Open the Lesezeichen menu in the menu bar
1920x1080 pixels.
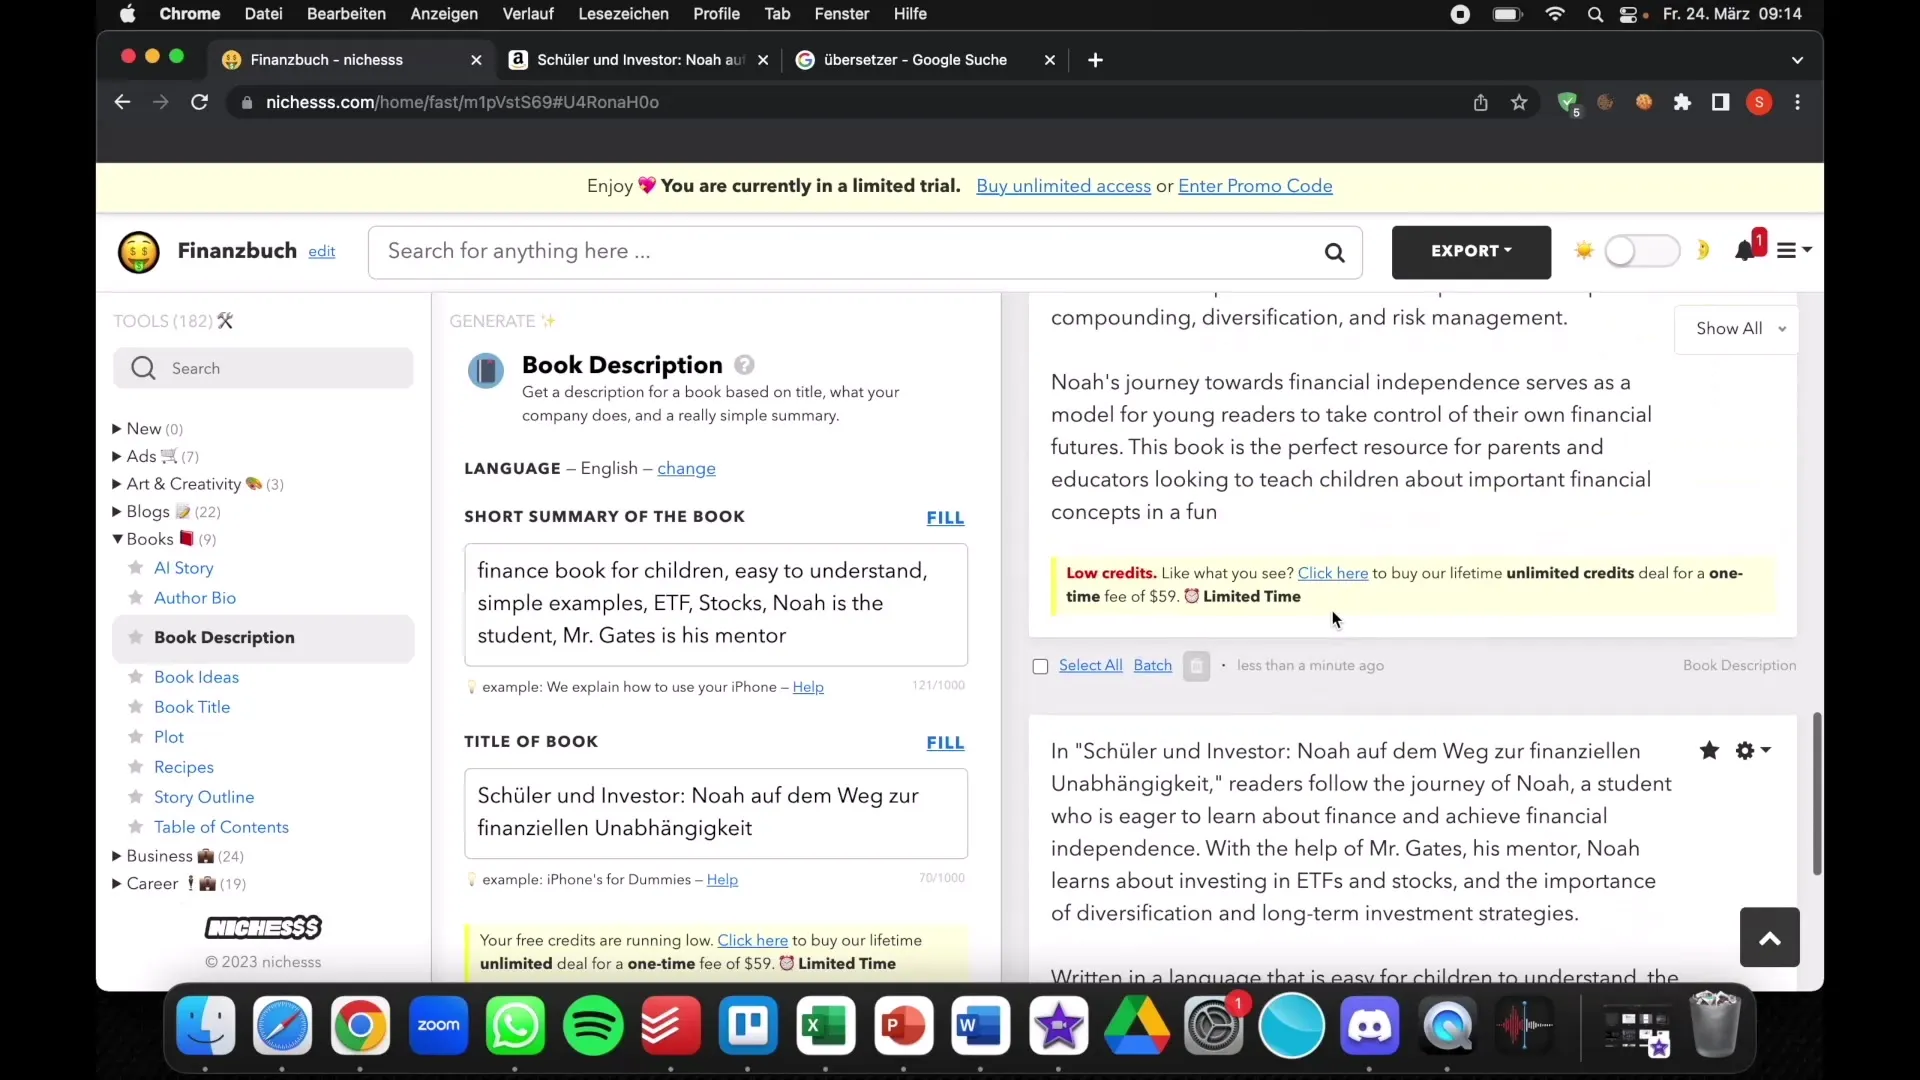tap(623, 14)
